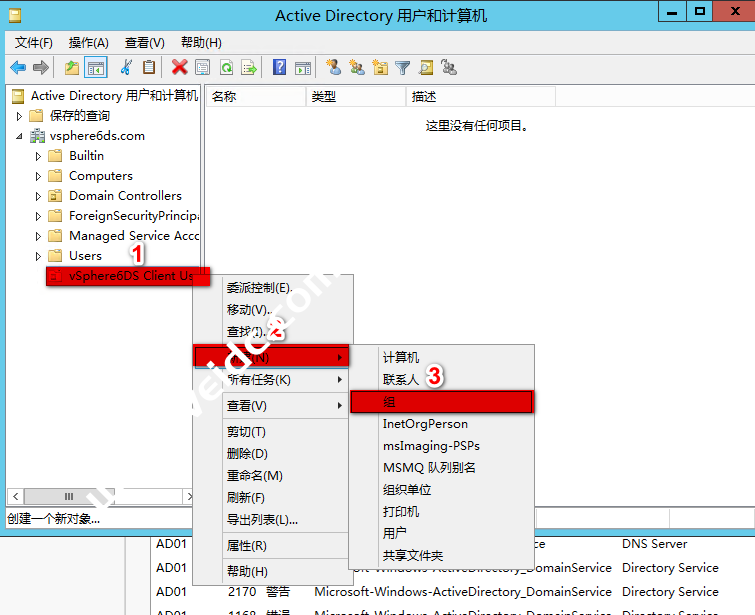Click the up one level folder icon
The image size is (755, 615).
72,67
